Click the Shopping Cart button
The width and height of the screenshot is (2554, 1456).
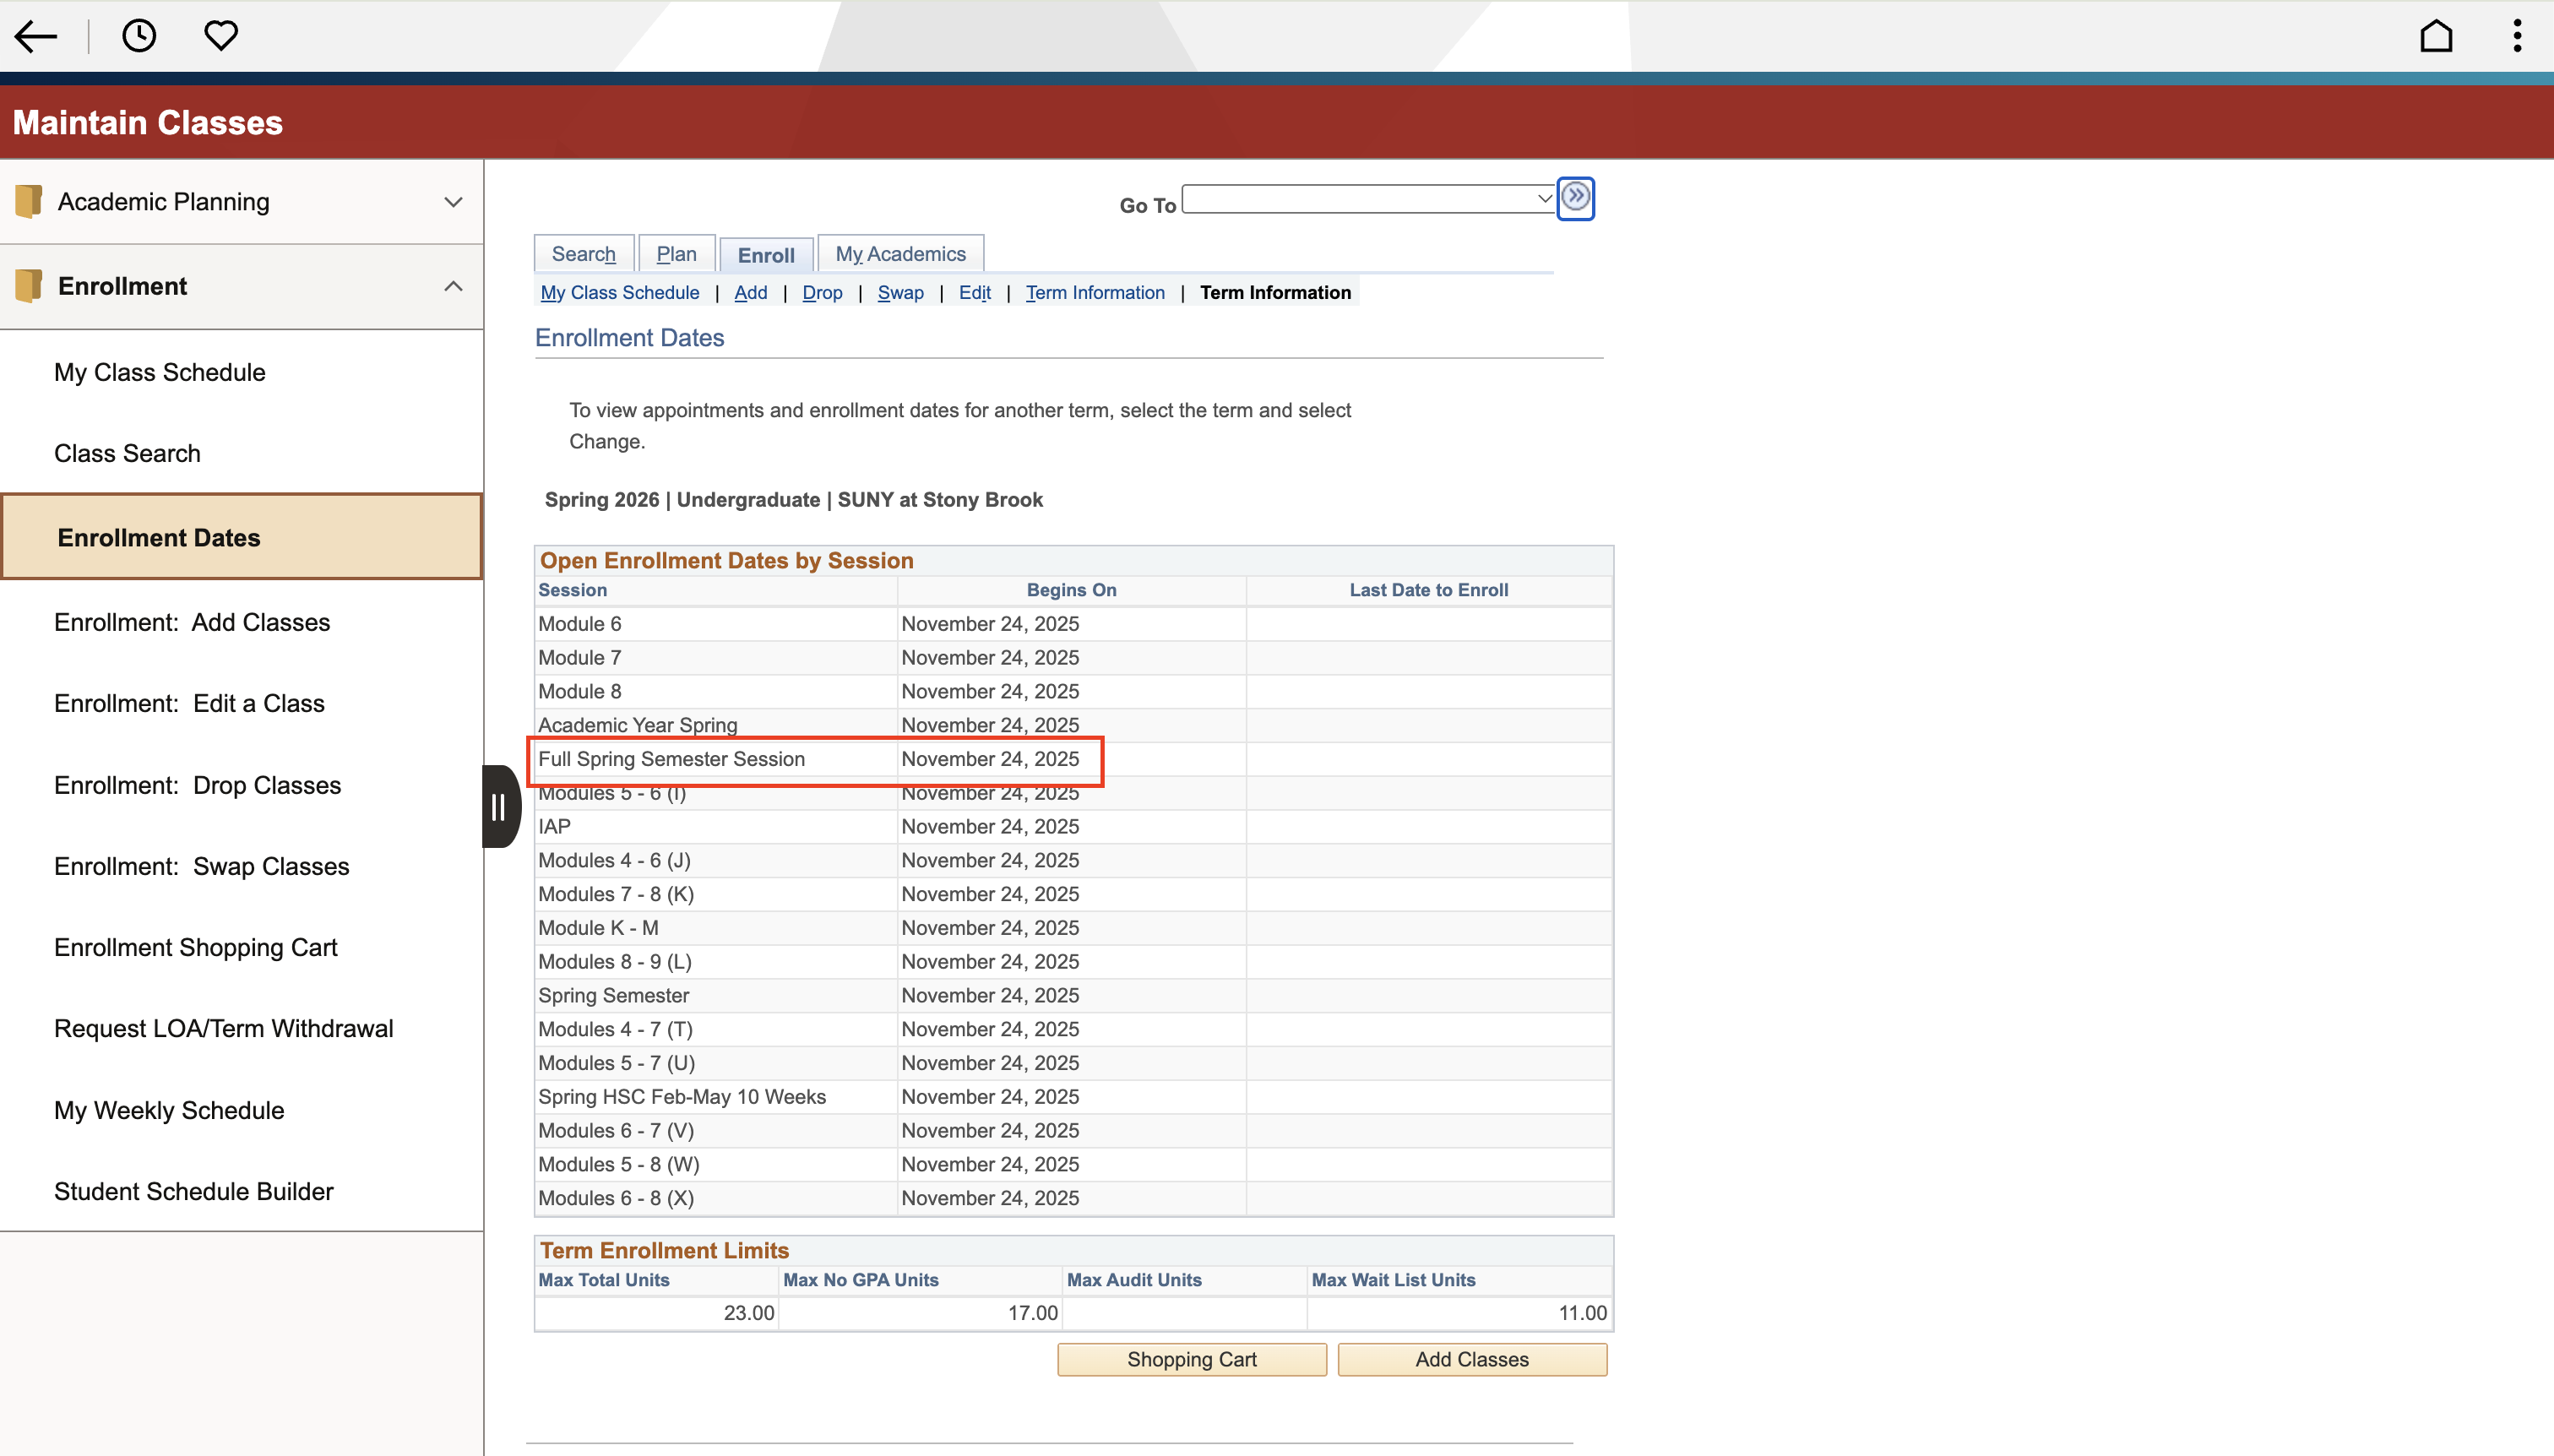coord(1192,1360)
